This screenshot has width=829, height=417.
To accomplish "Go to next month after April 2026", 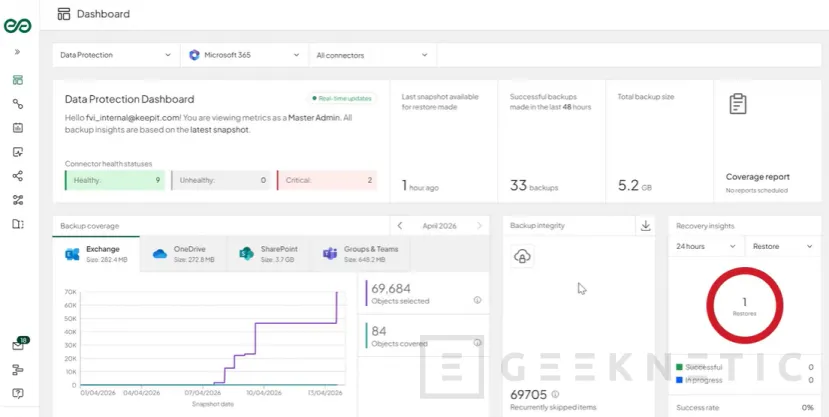I will pyautogui.click(x=480, y=226).
